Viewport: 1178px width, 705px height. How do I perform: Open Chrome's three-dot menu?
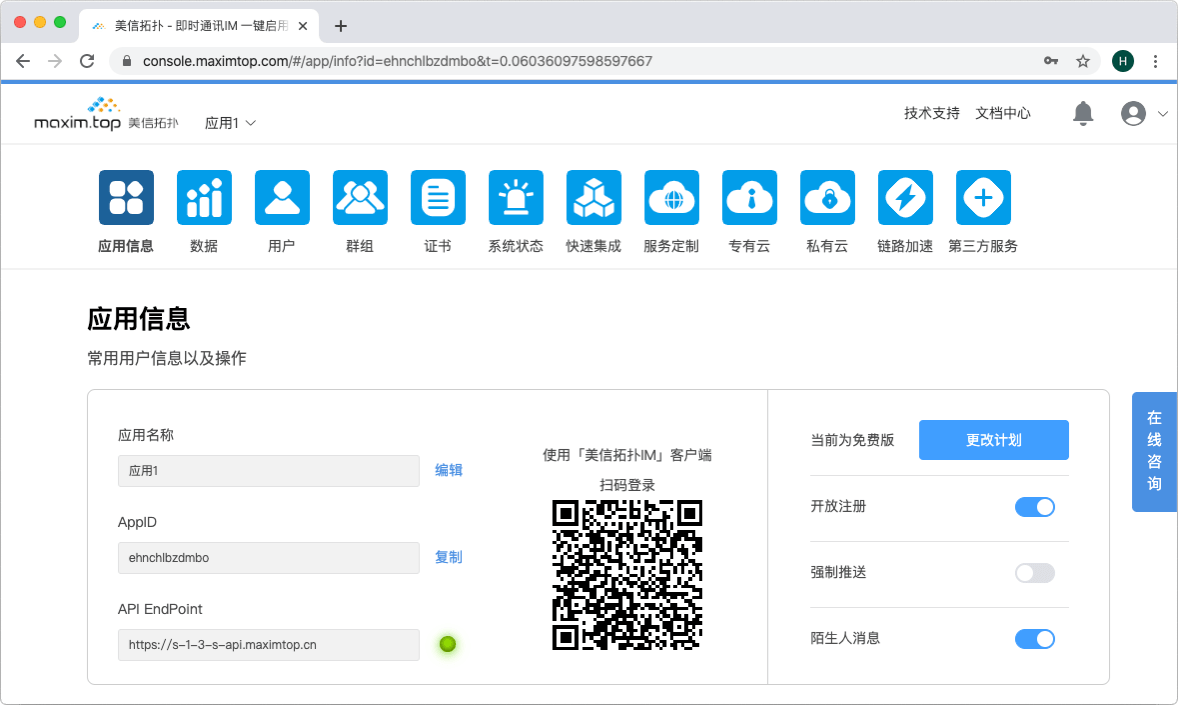click(x=1156, y=61)
